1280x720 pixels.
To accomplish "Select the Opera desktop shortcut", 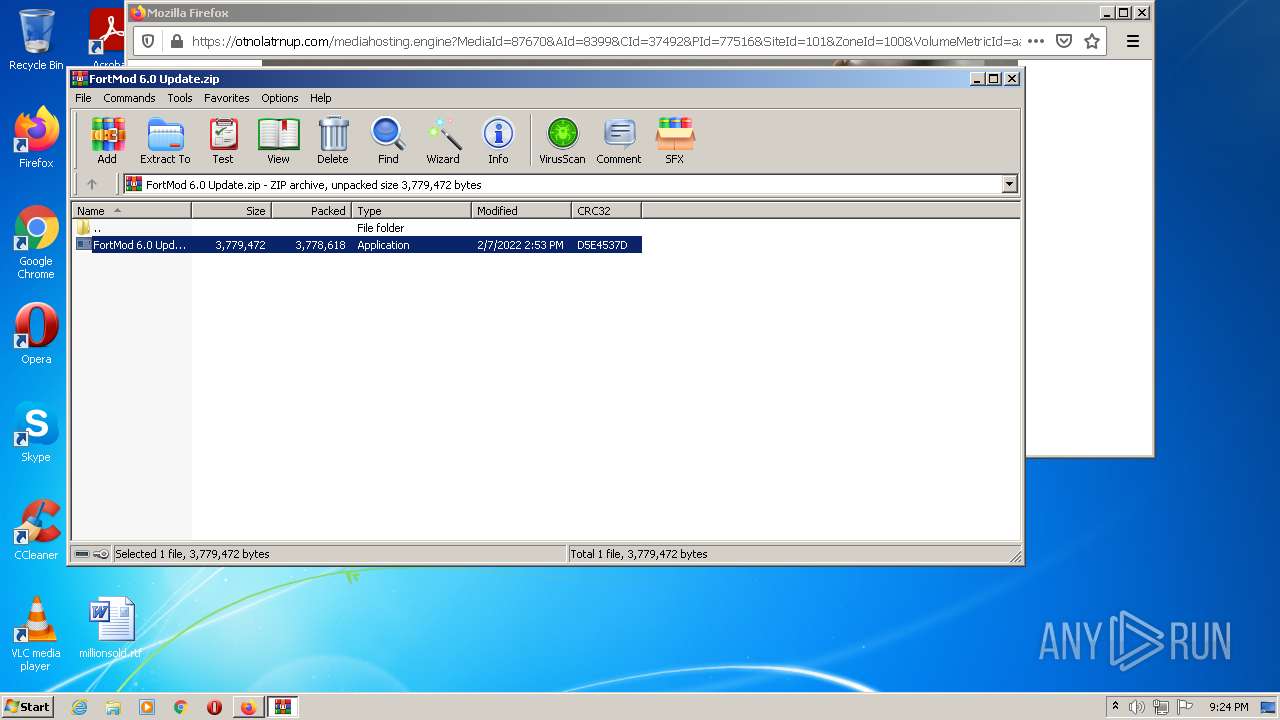I will click(36, 333).
